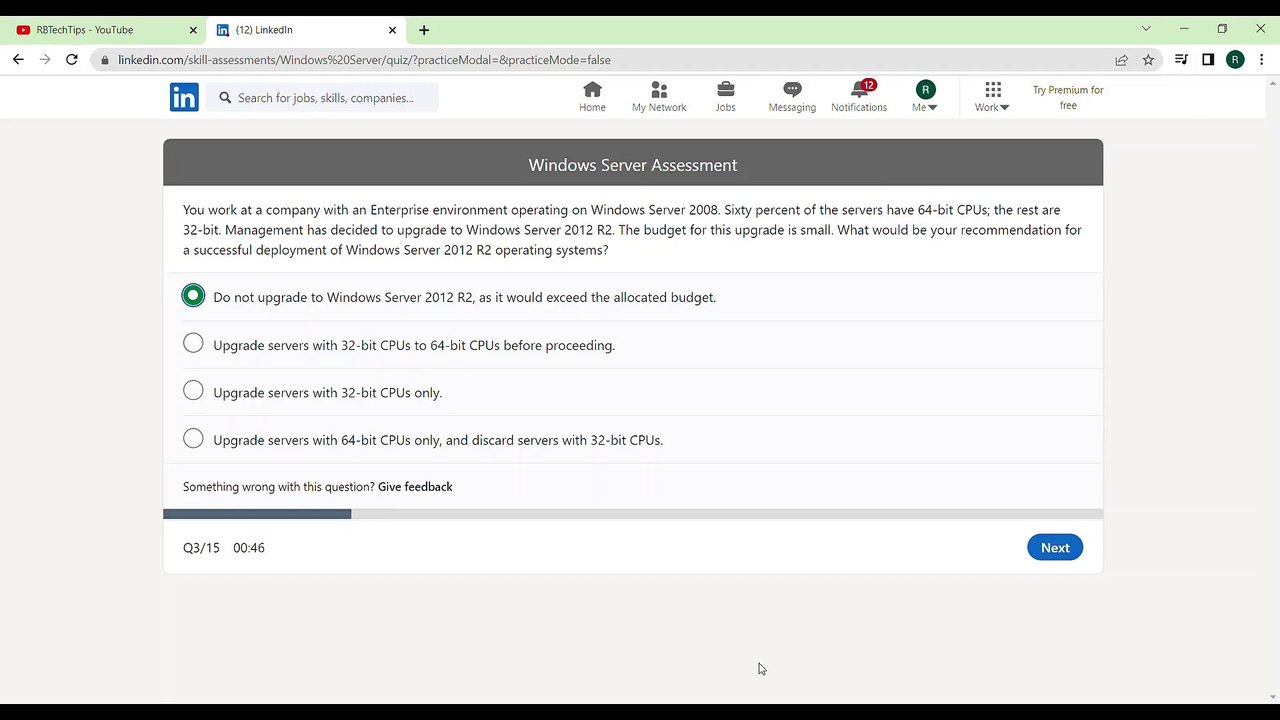Screen dimensions: 1280x720
Task: Open My Network icon
Action: pyautogui.click(x=659, y=97)
